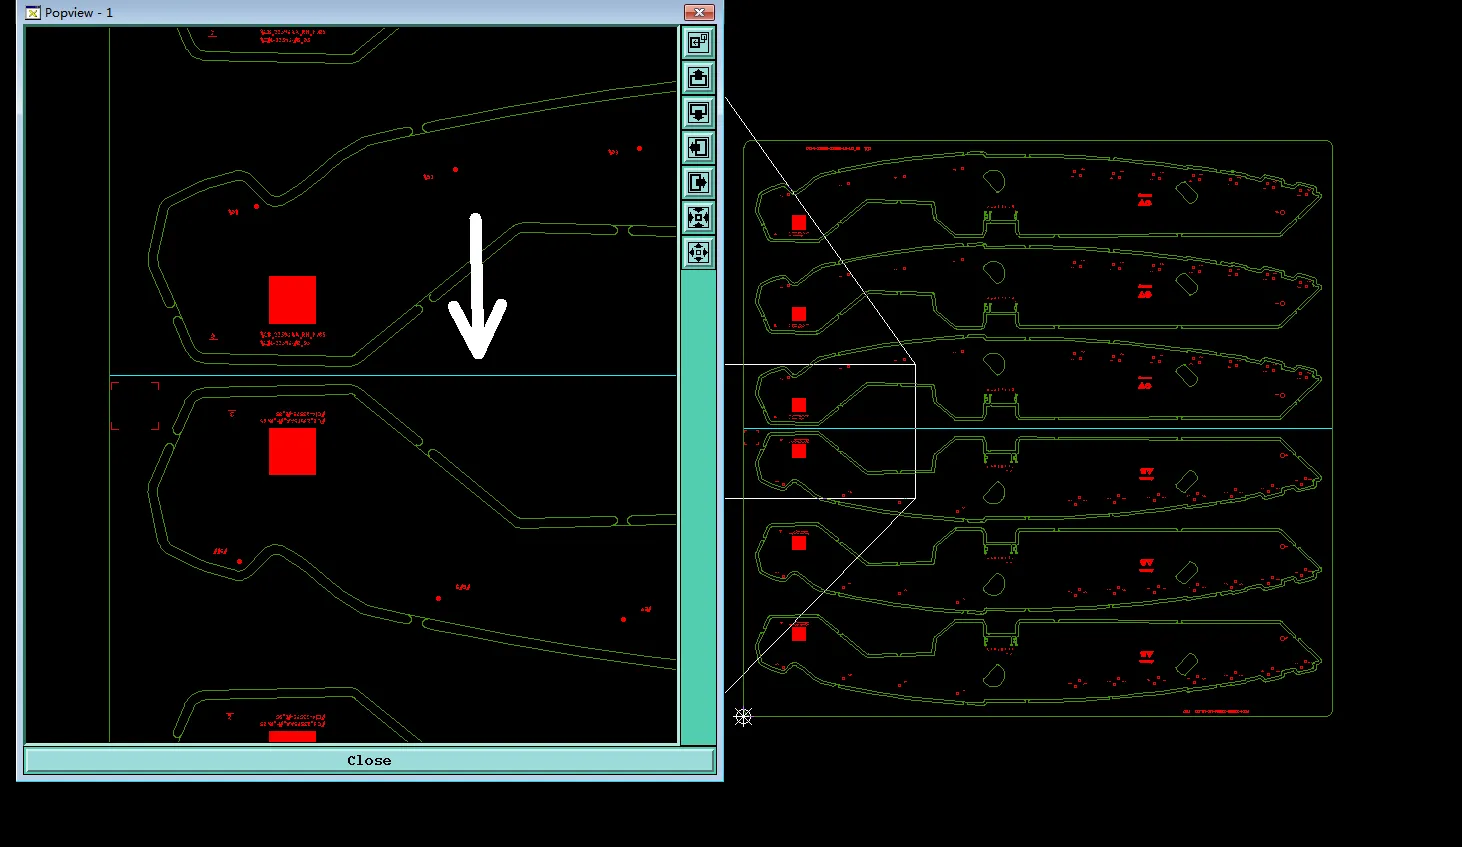This screenshot has width=1462, height=847.
Task: Pan the Popview left with the left-arrow icon
Action: [x=698, y=147]
